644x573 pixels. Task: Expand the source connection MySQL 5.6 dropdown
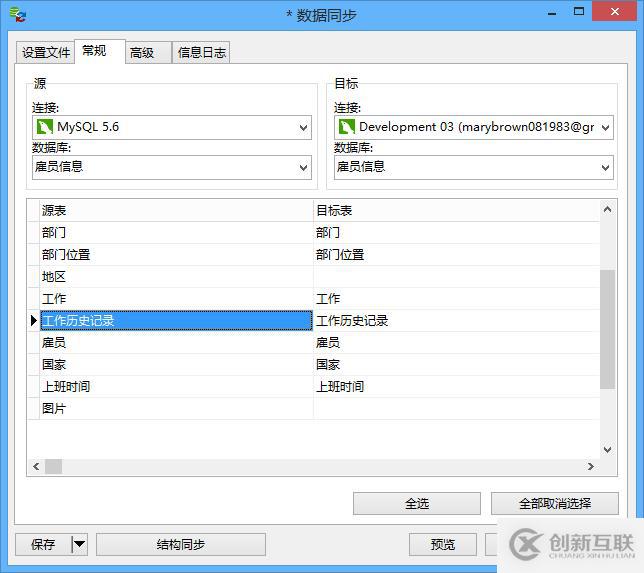[303, 128]
